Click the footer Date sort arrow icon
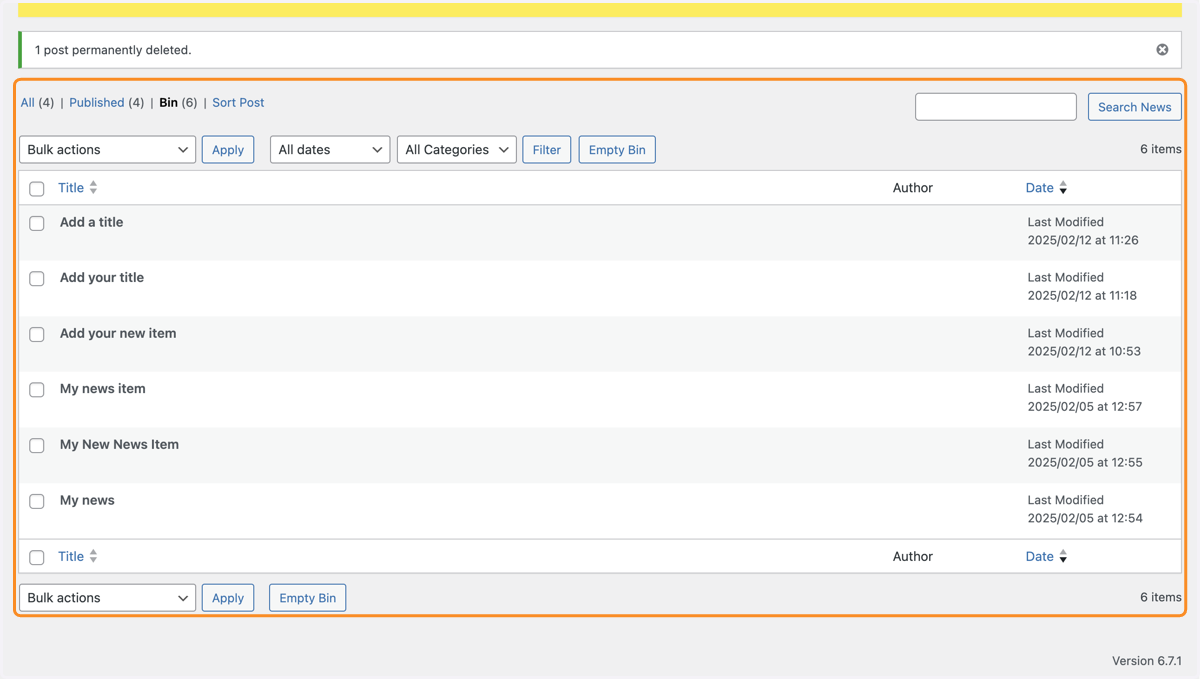This screenshot has width=1200, height=679. click(x=1063, y=556)
